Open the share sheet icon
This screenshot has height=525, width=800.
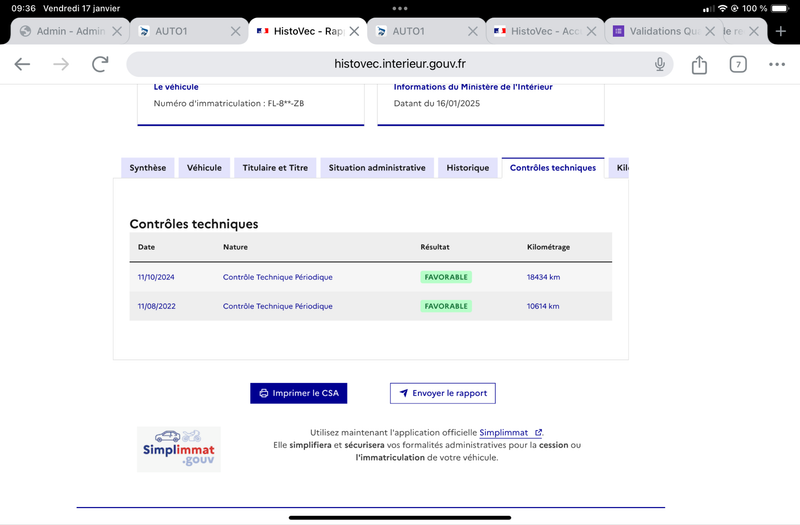[699, 64]
